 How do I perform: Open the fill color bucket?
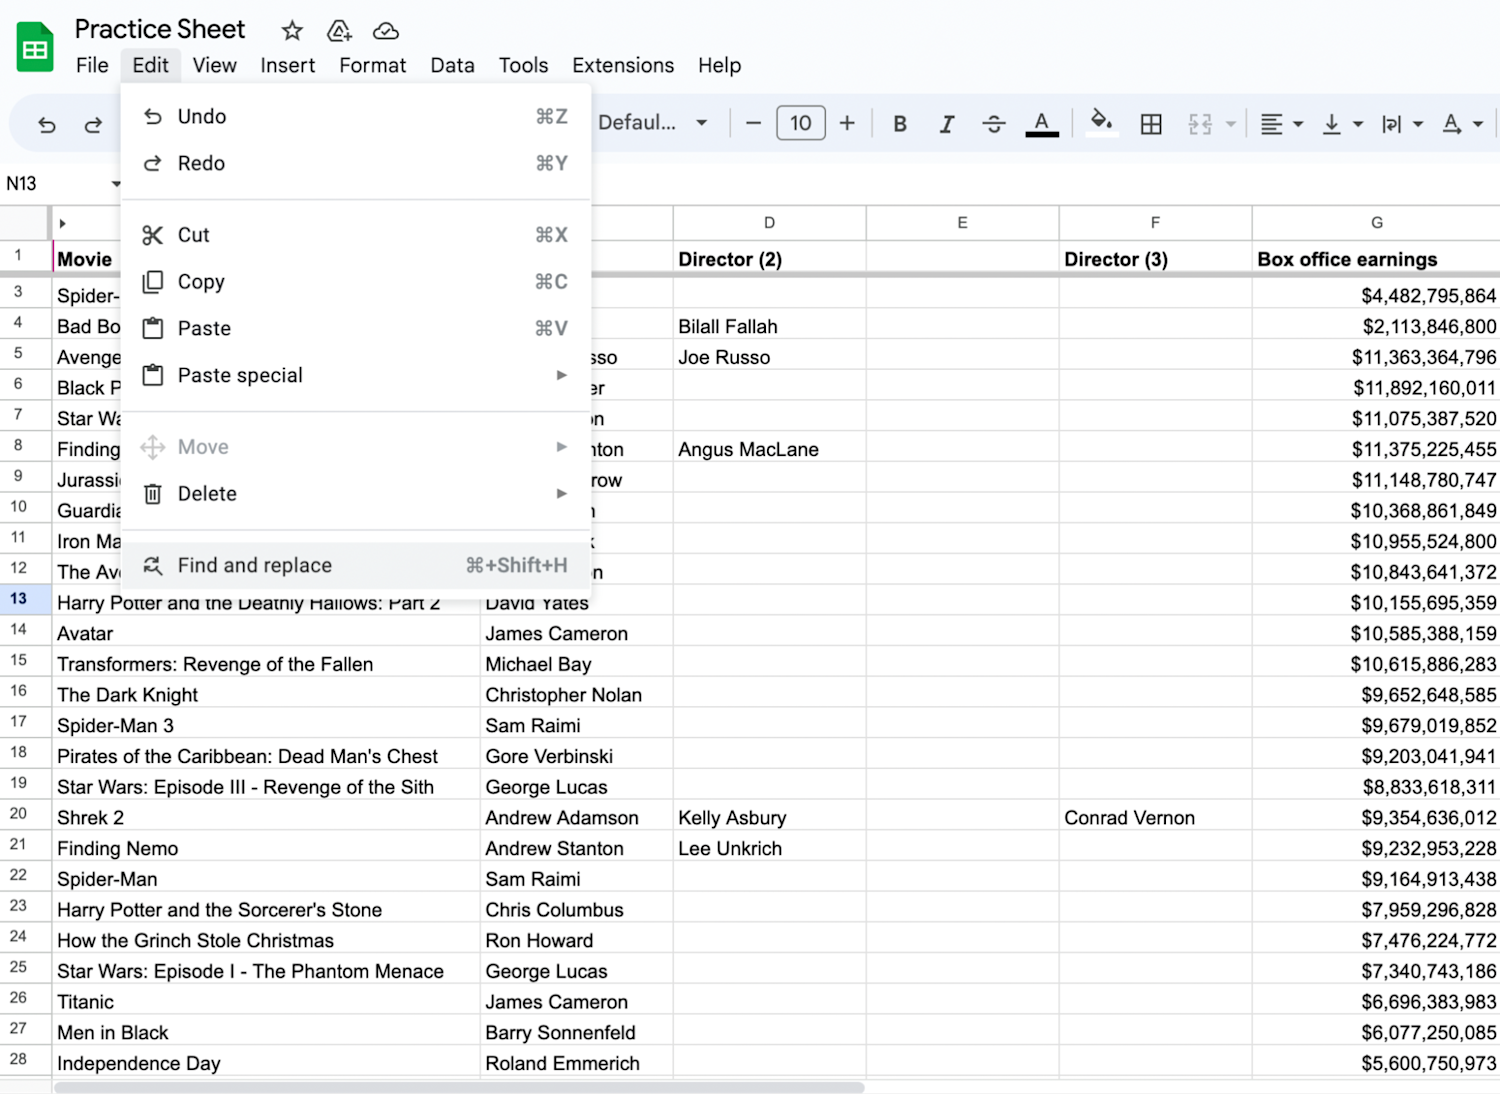[x=1101, y=123]
